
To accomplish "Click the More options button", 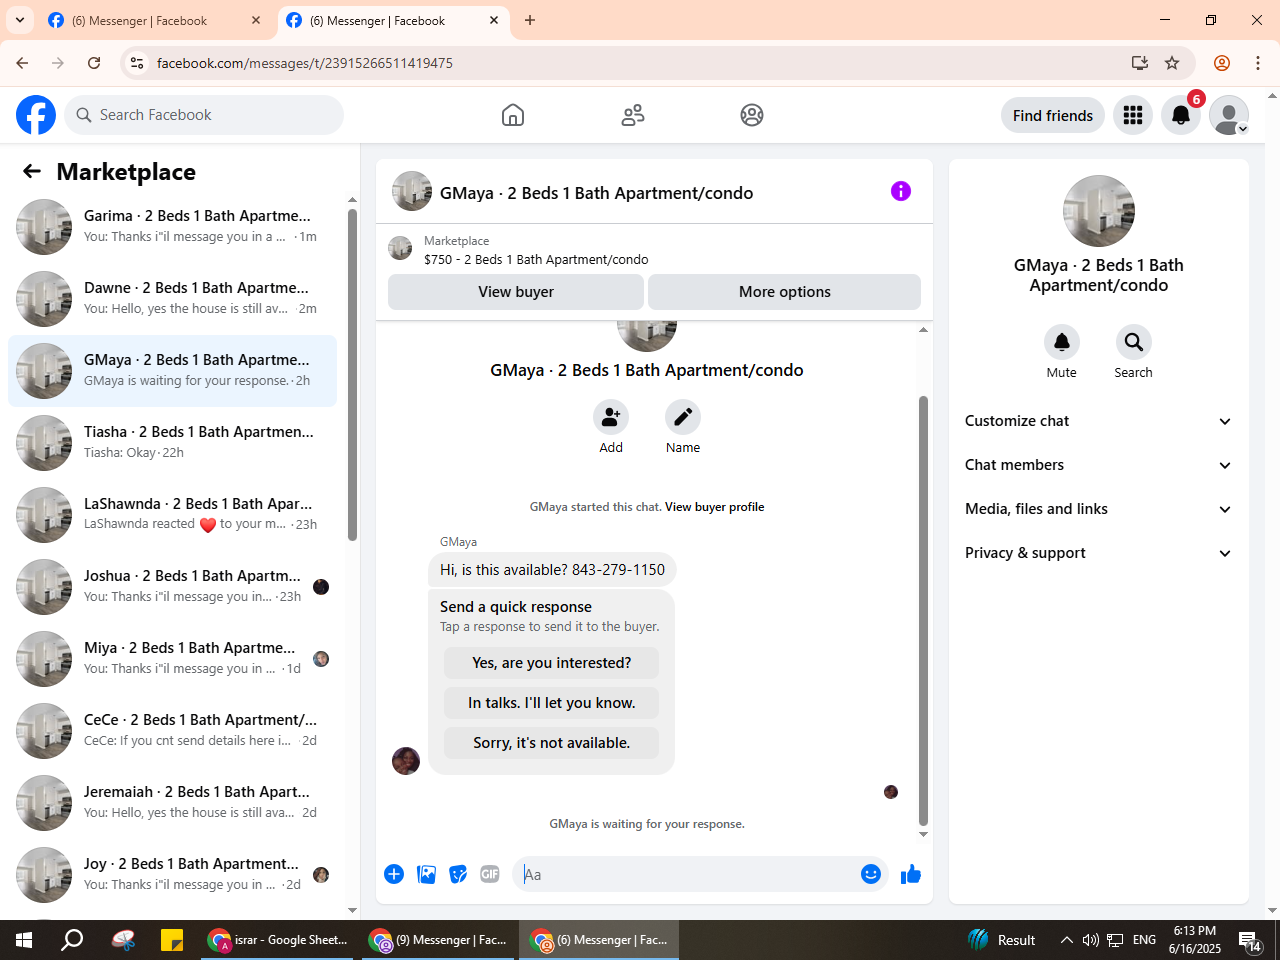I will [785, 292].
